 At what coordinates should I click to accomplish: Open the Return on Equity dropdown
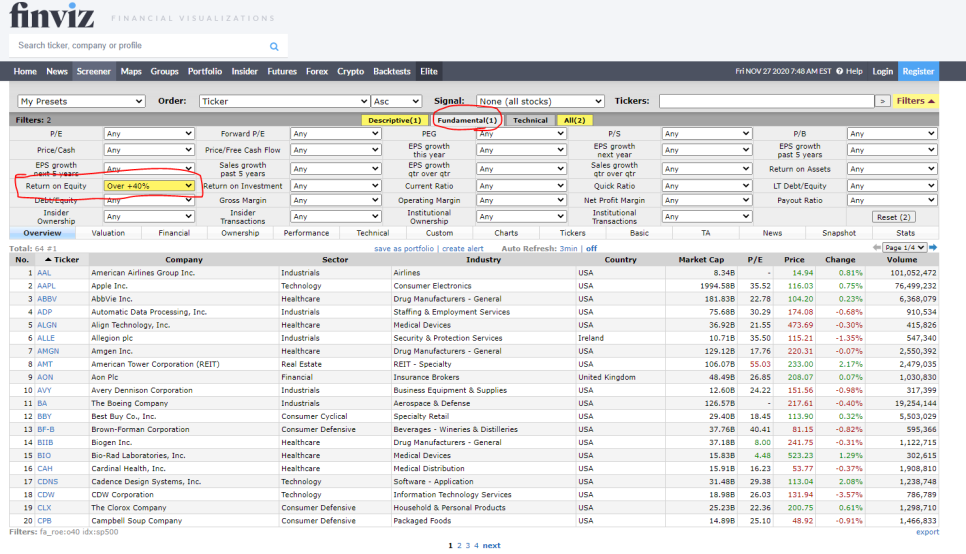[148, 185]
